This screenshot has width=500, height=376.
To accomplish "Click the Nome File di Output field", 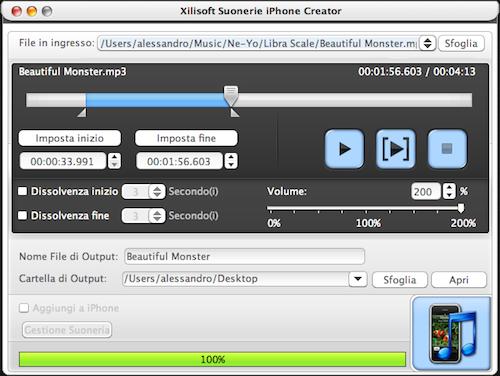I will pyautogui.click(x=244, y=256).
